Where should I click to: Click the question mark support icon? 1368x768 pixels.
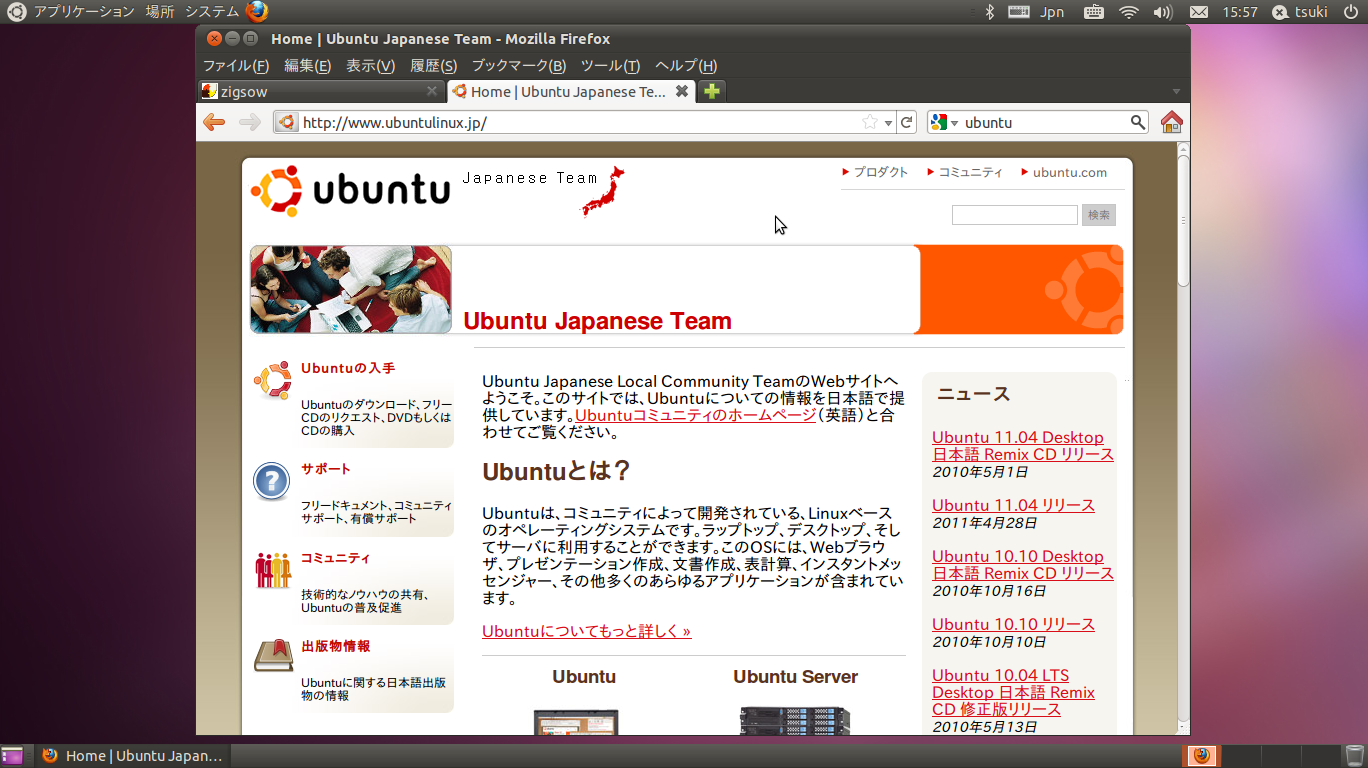(x=272, y=481)
